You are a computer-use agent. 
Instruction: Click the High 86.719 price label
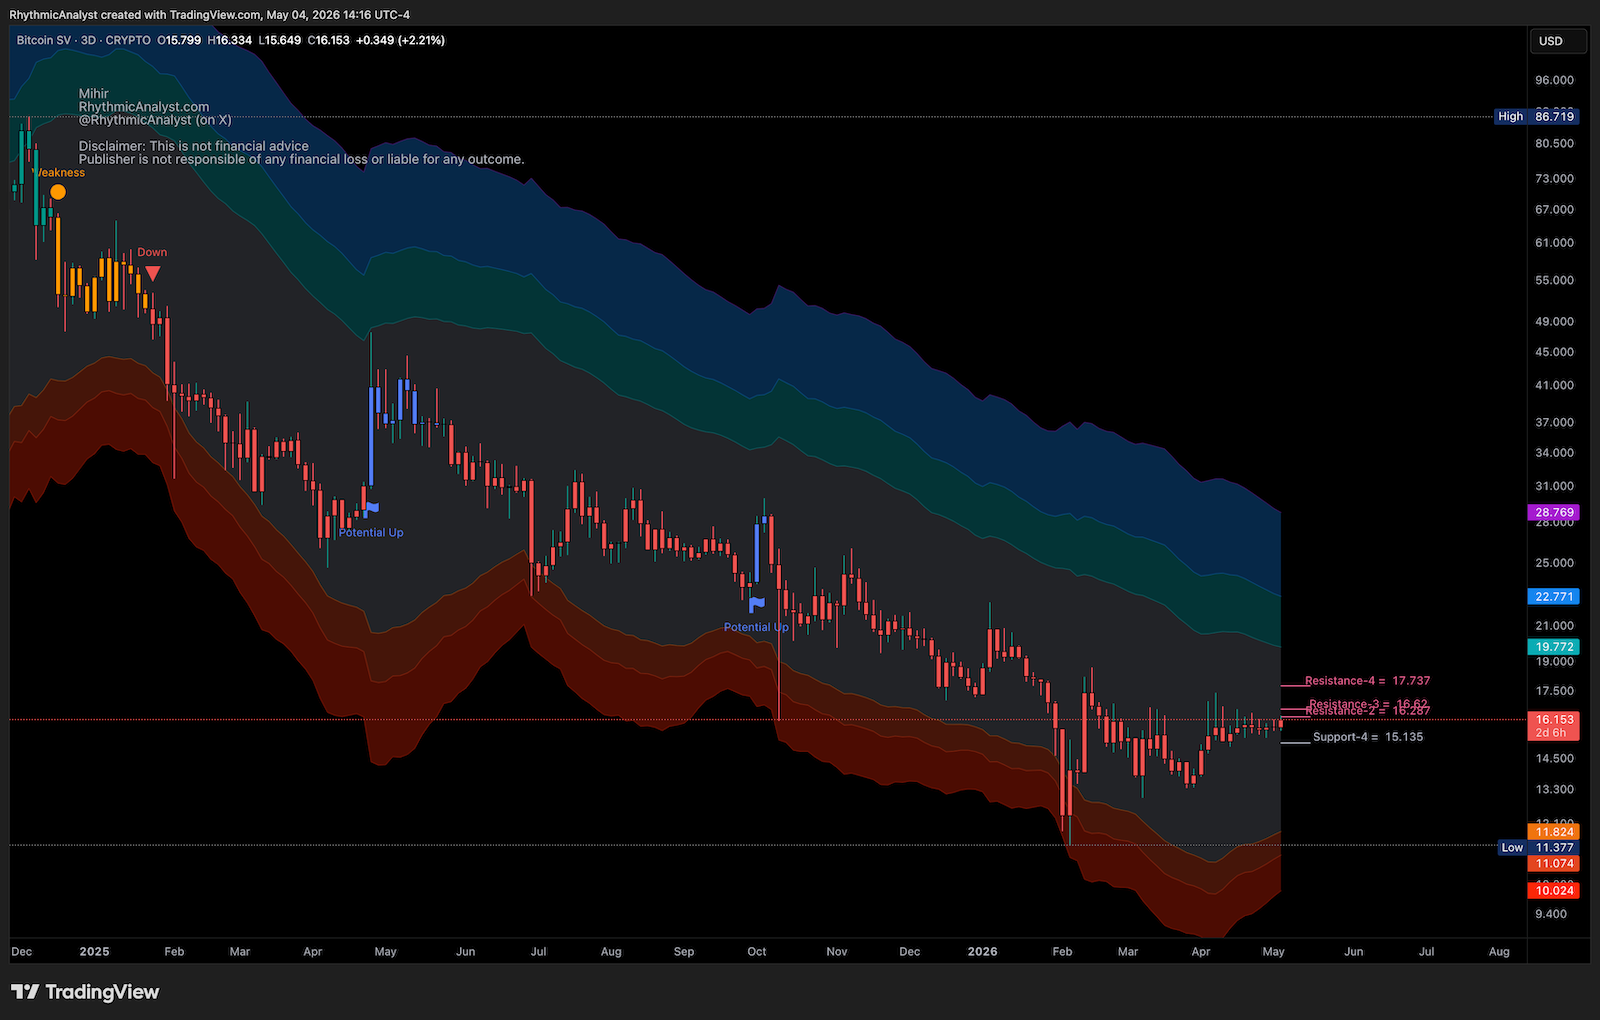[1537, 117]
